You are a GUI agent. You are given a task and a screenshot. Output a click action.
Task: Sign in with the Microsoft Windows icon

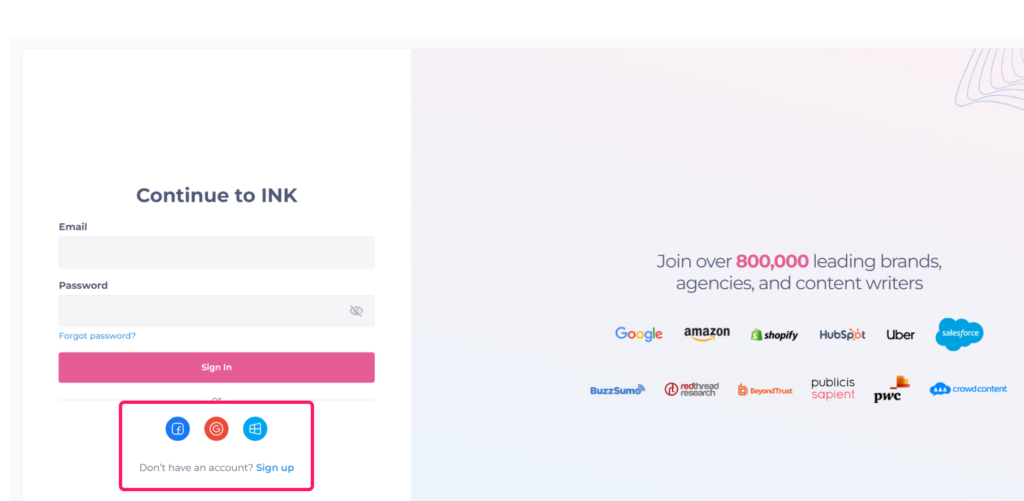(x=255, y=429)
